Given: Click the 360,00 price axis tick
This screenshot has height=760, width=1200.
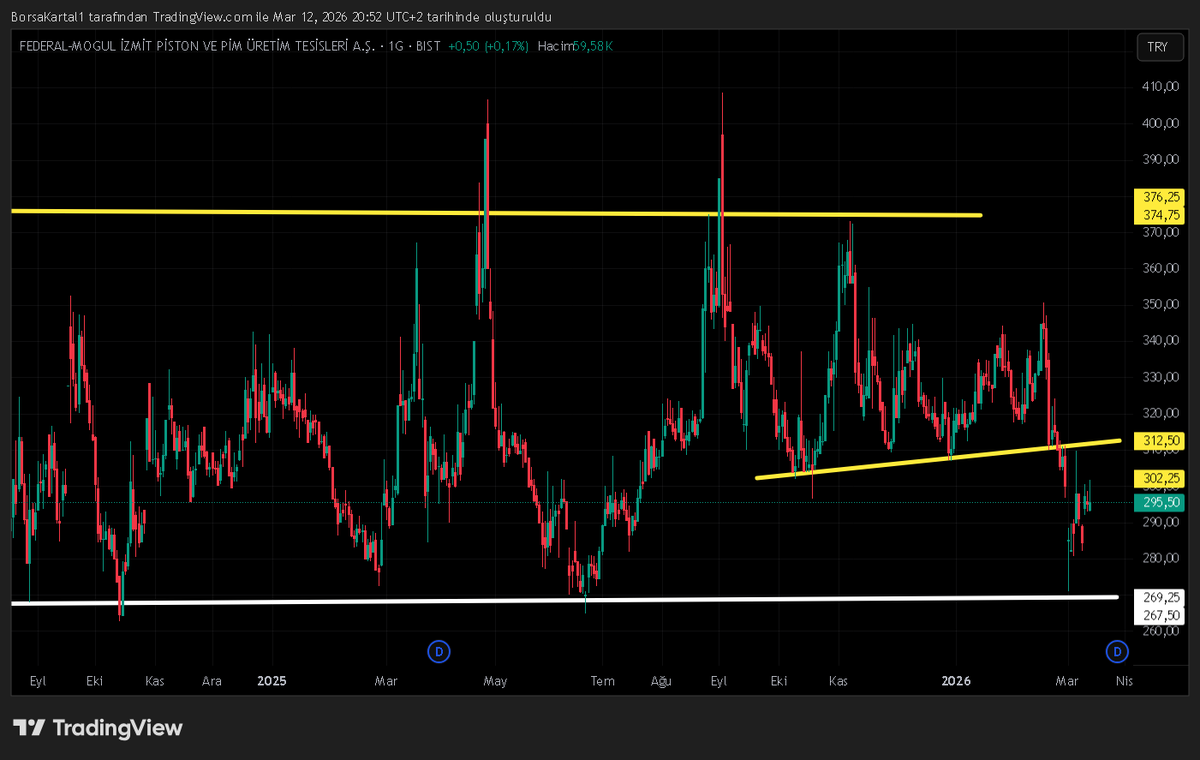Looking at the screenshot, I should 1158,268.
